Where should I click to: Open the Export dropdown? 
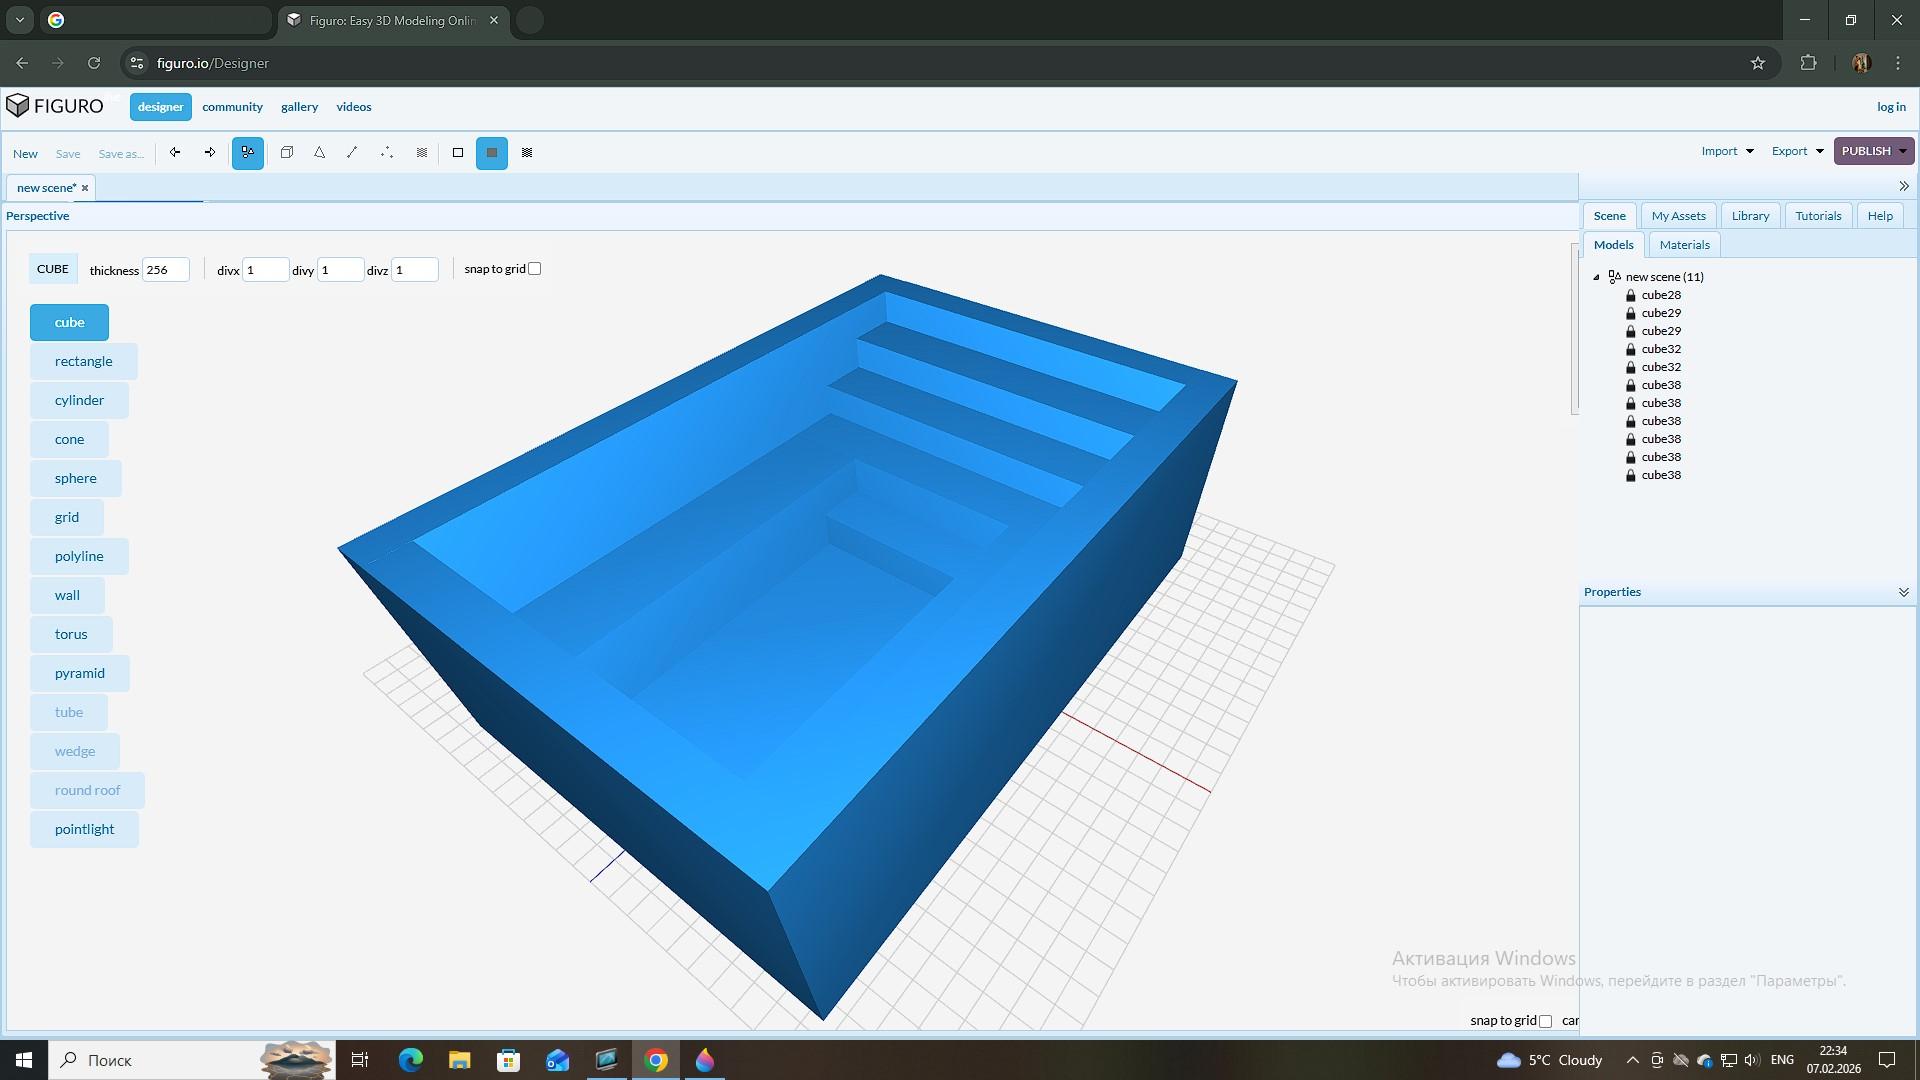pos(1797,151)
